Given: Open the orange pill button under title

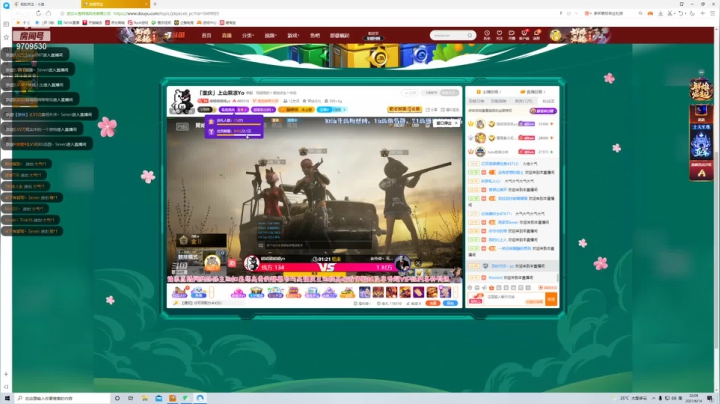Looking at the screenshot, I should pos(296,110).
